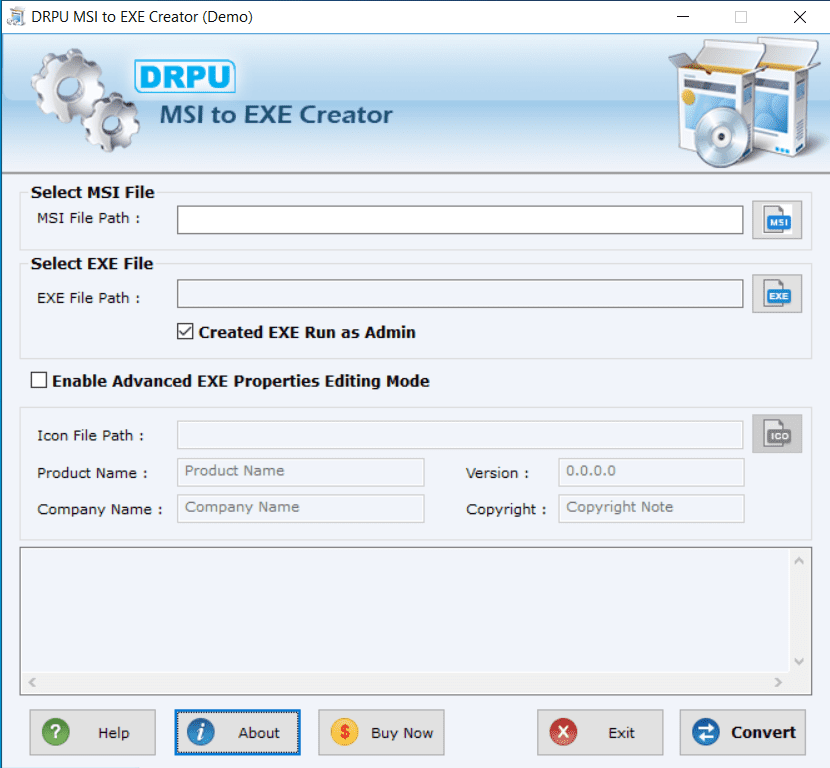The image size is (830, 768).
Task: Toggle Created EXE Run as Admin checkbox
Action: (185, 332)
